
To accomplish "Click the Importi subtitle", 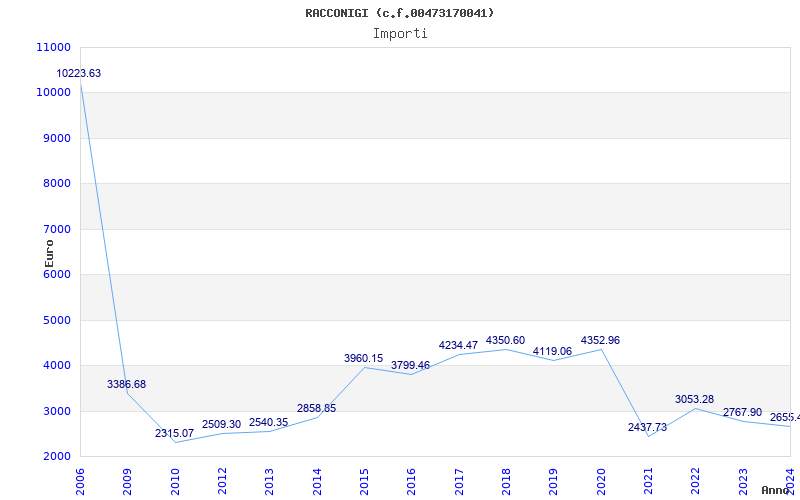I will (x=400, y=33).
